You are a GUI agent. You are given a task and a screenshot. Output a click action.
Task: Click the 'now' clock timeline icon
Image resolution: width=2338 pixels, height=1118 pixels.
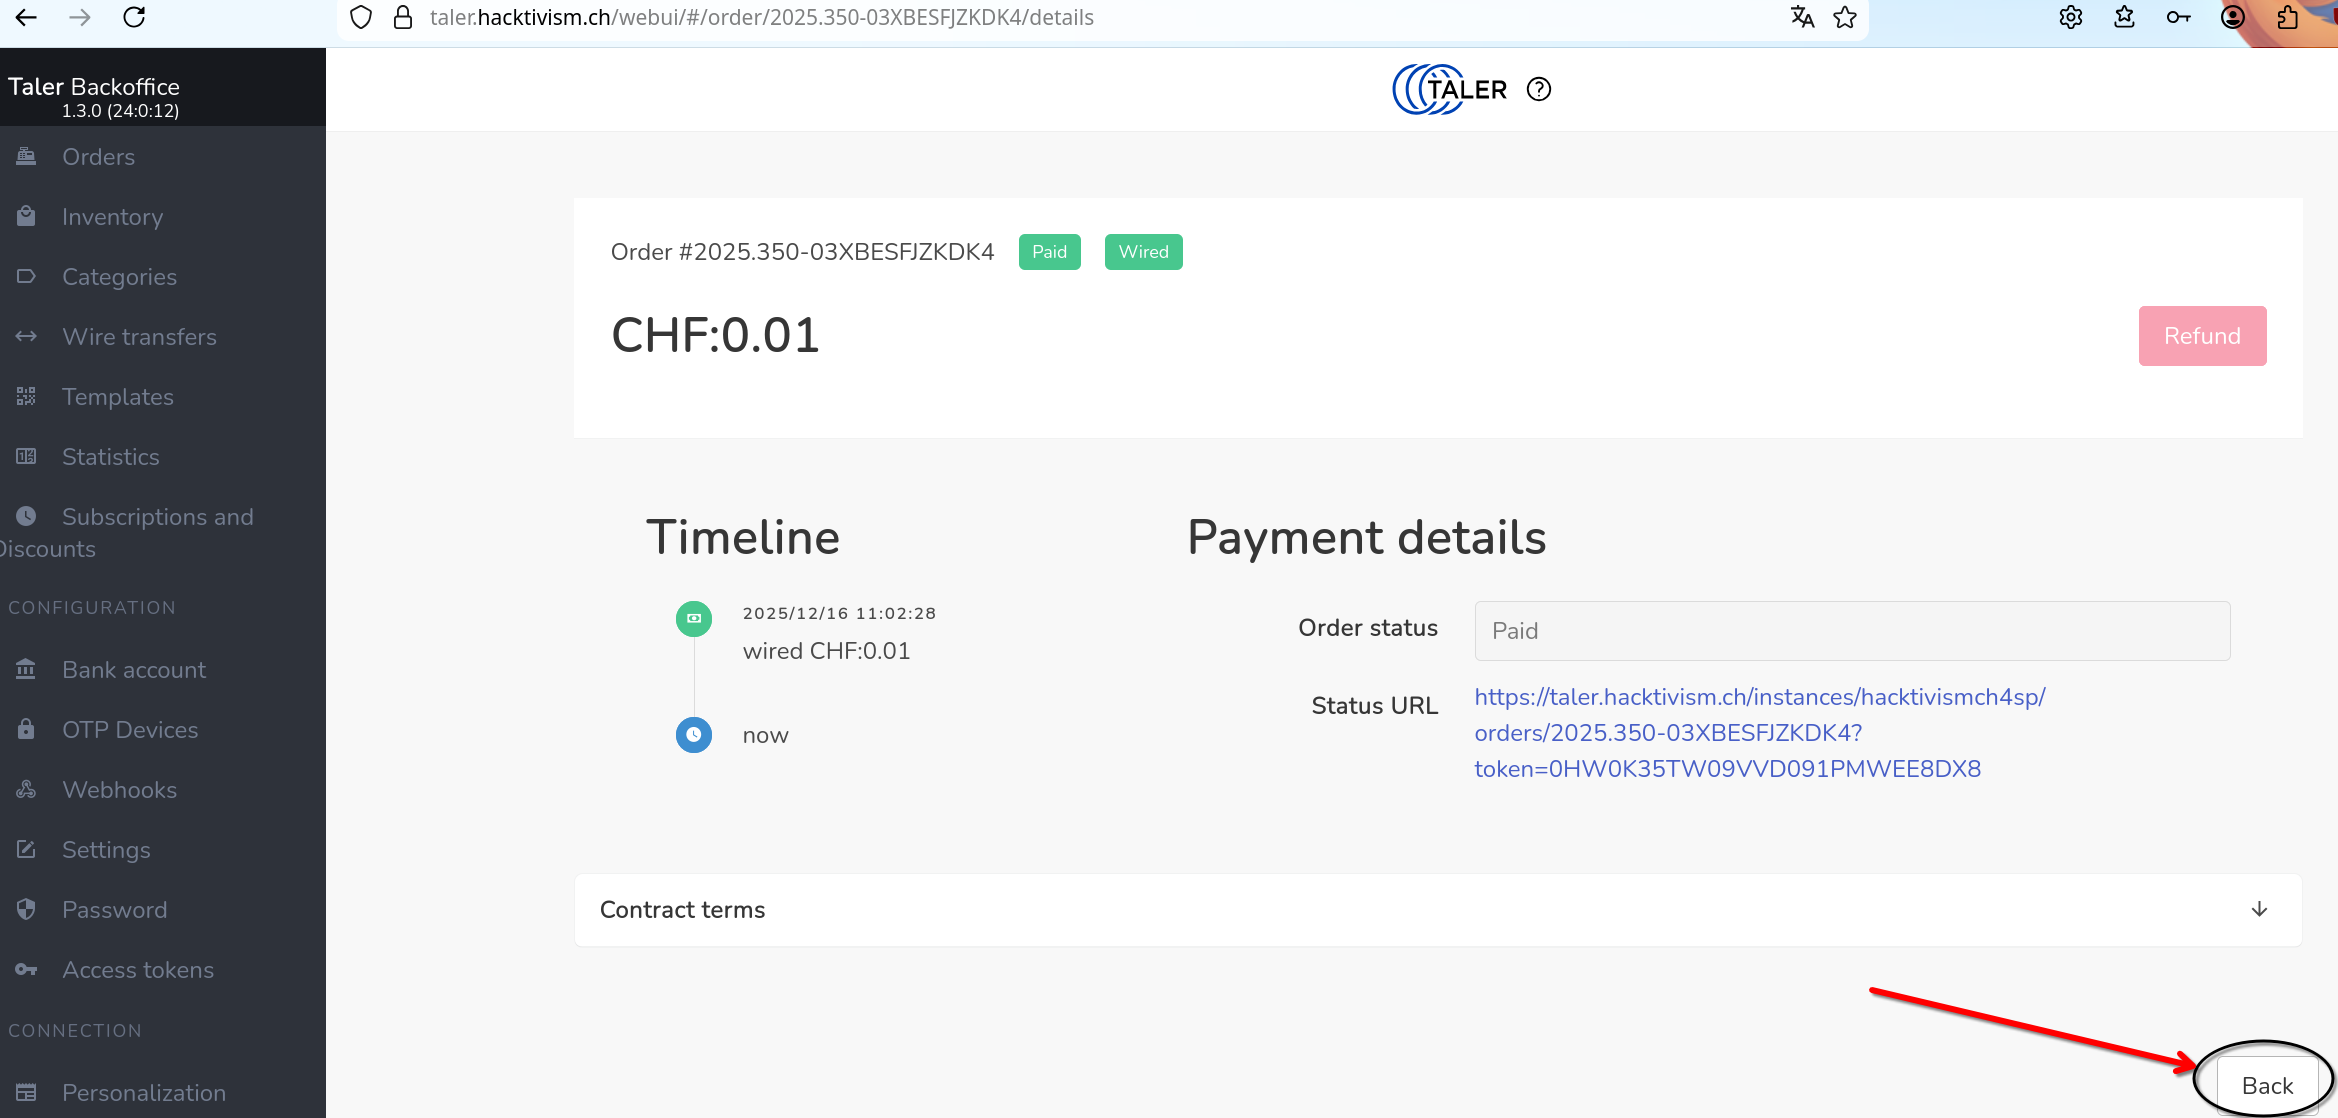(x=694, y=735)
